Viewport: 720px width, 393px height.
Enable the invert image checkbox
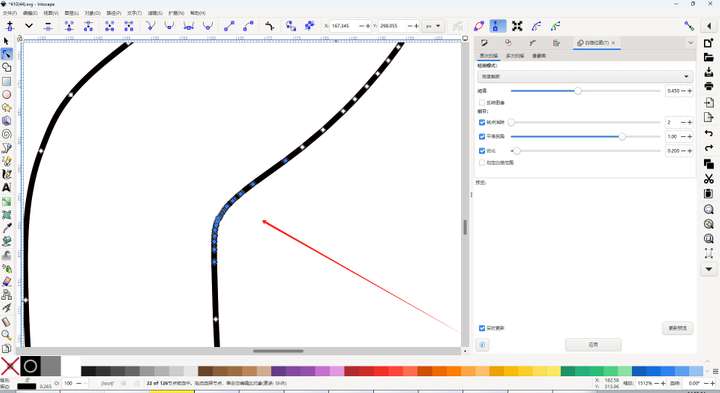point(482,103)
